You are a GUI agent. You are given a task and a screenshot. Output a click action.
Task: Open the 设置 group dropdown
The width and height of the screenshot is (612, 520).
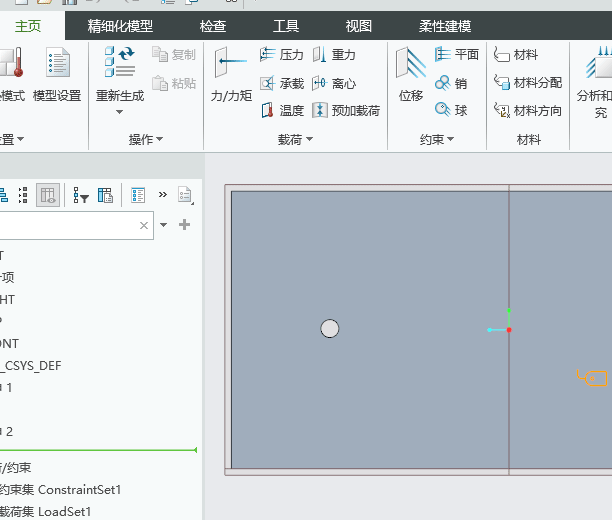[12, 139]
